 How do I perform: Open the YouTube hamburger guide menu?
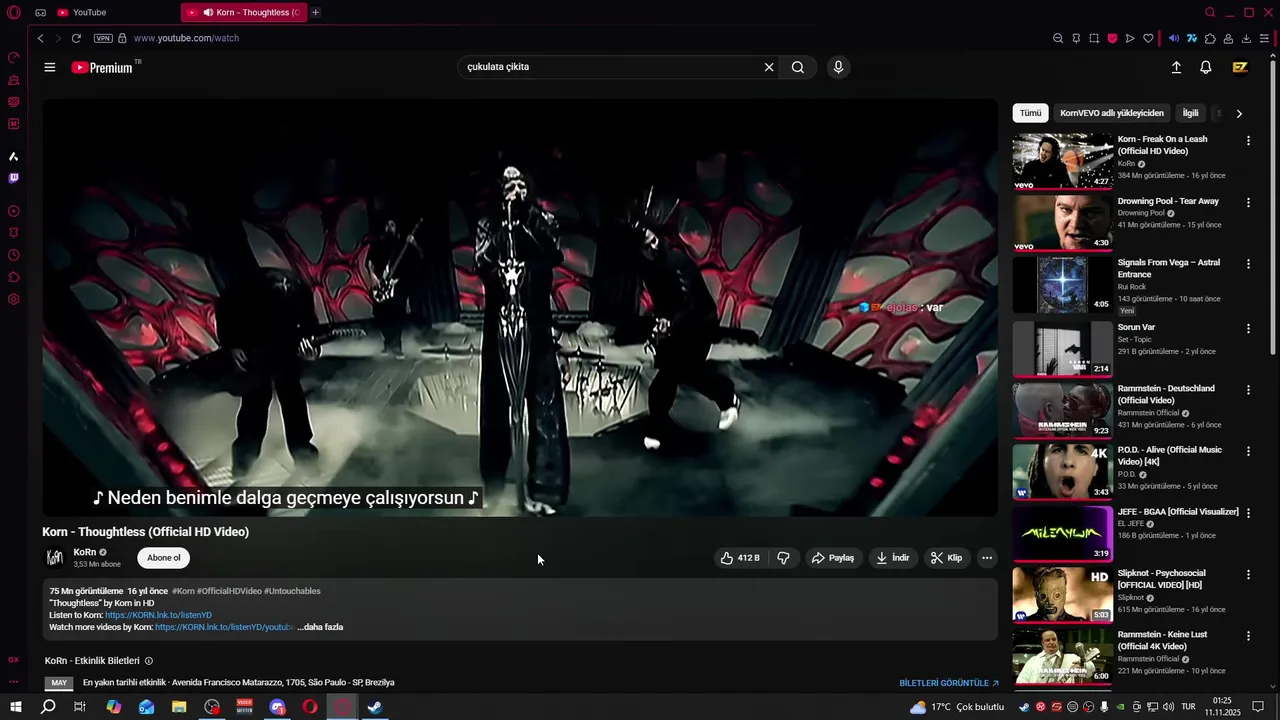[50, 67]
